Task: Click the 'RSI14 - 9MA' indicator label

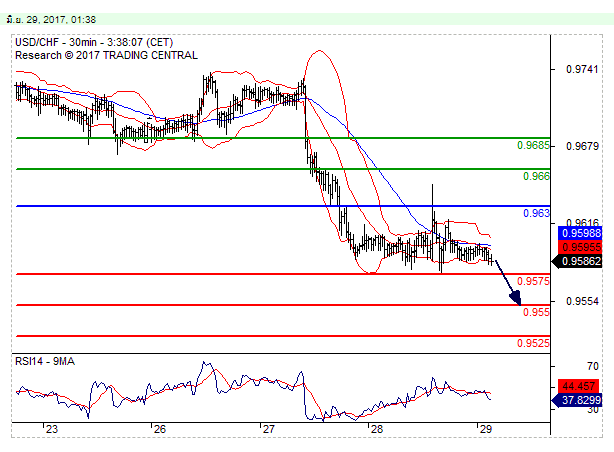Action: tap(45, 361)
